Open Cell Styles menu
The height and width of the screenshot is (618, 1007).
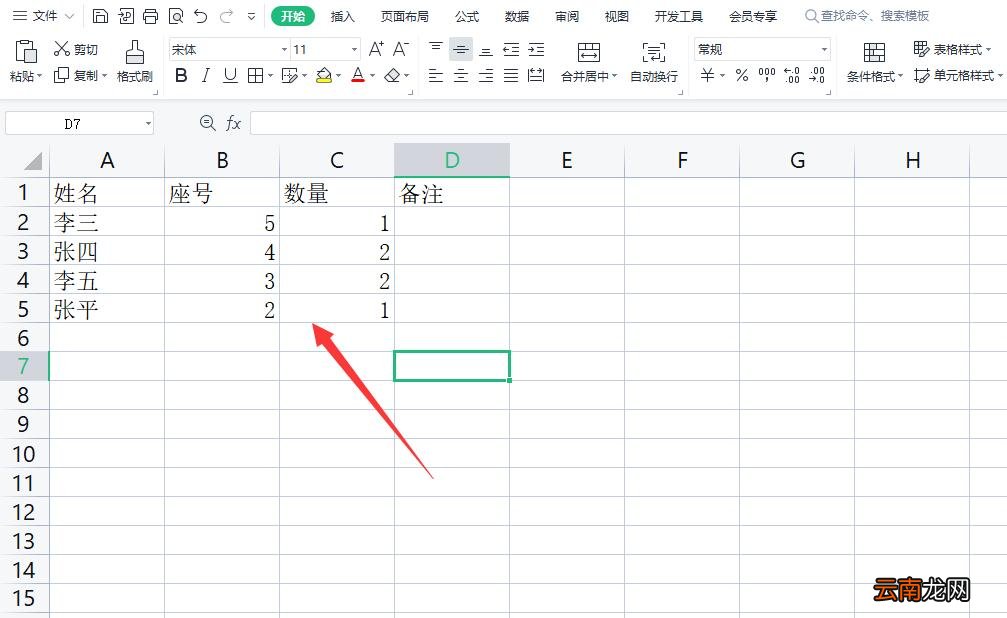[x=958, y=76]
